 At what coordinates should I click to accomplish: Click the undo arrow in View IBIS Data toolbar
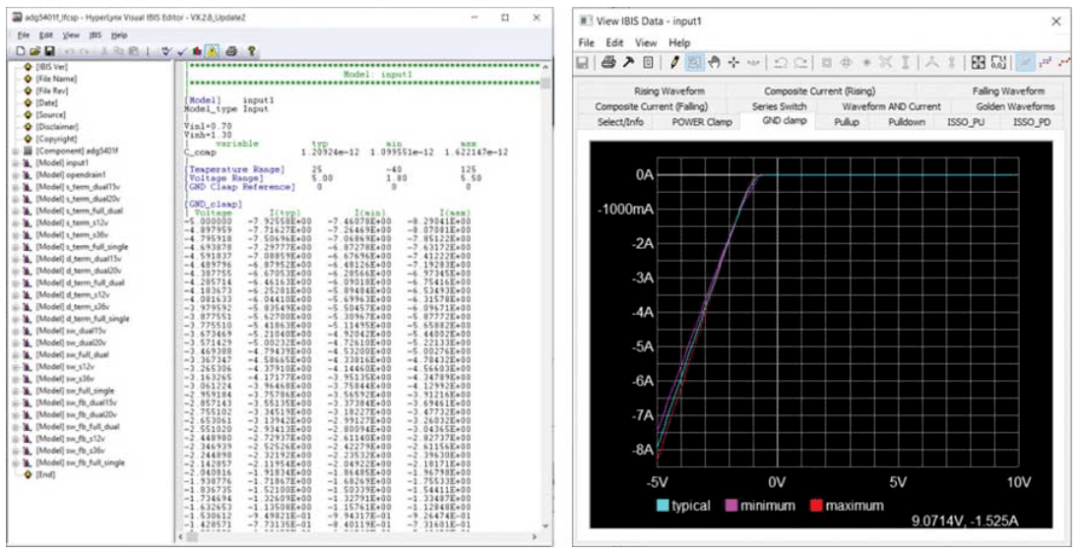(780, 63)
